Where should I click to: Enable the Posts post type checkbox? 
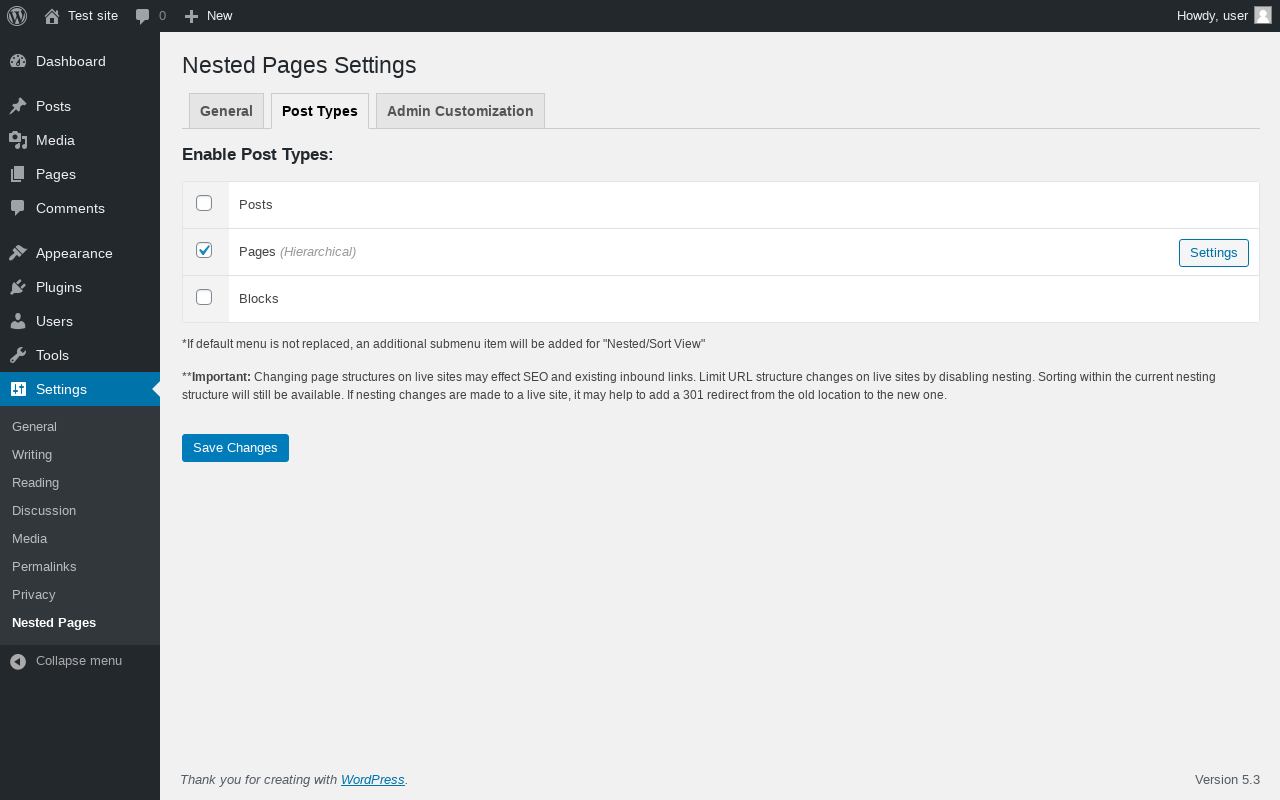tap(204, 203)
